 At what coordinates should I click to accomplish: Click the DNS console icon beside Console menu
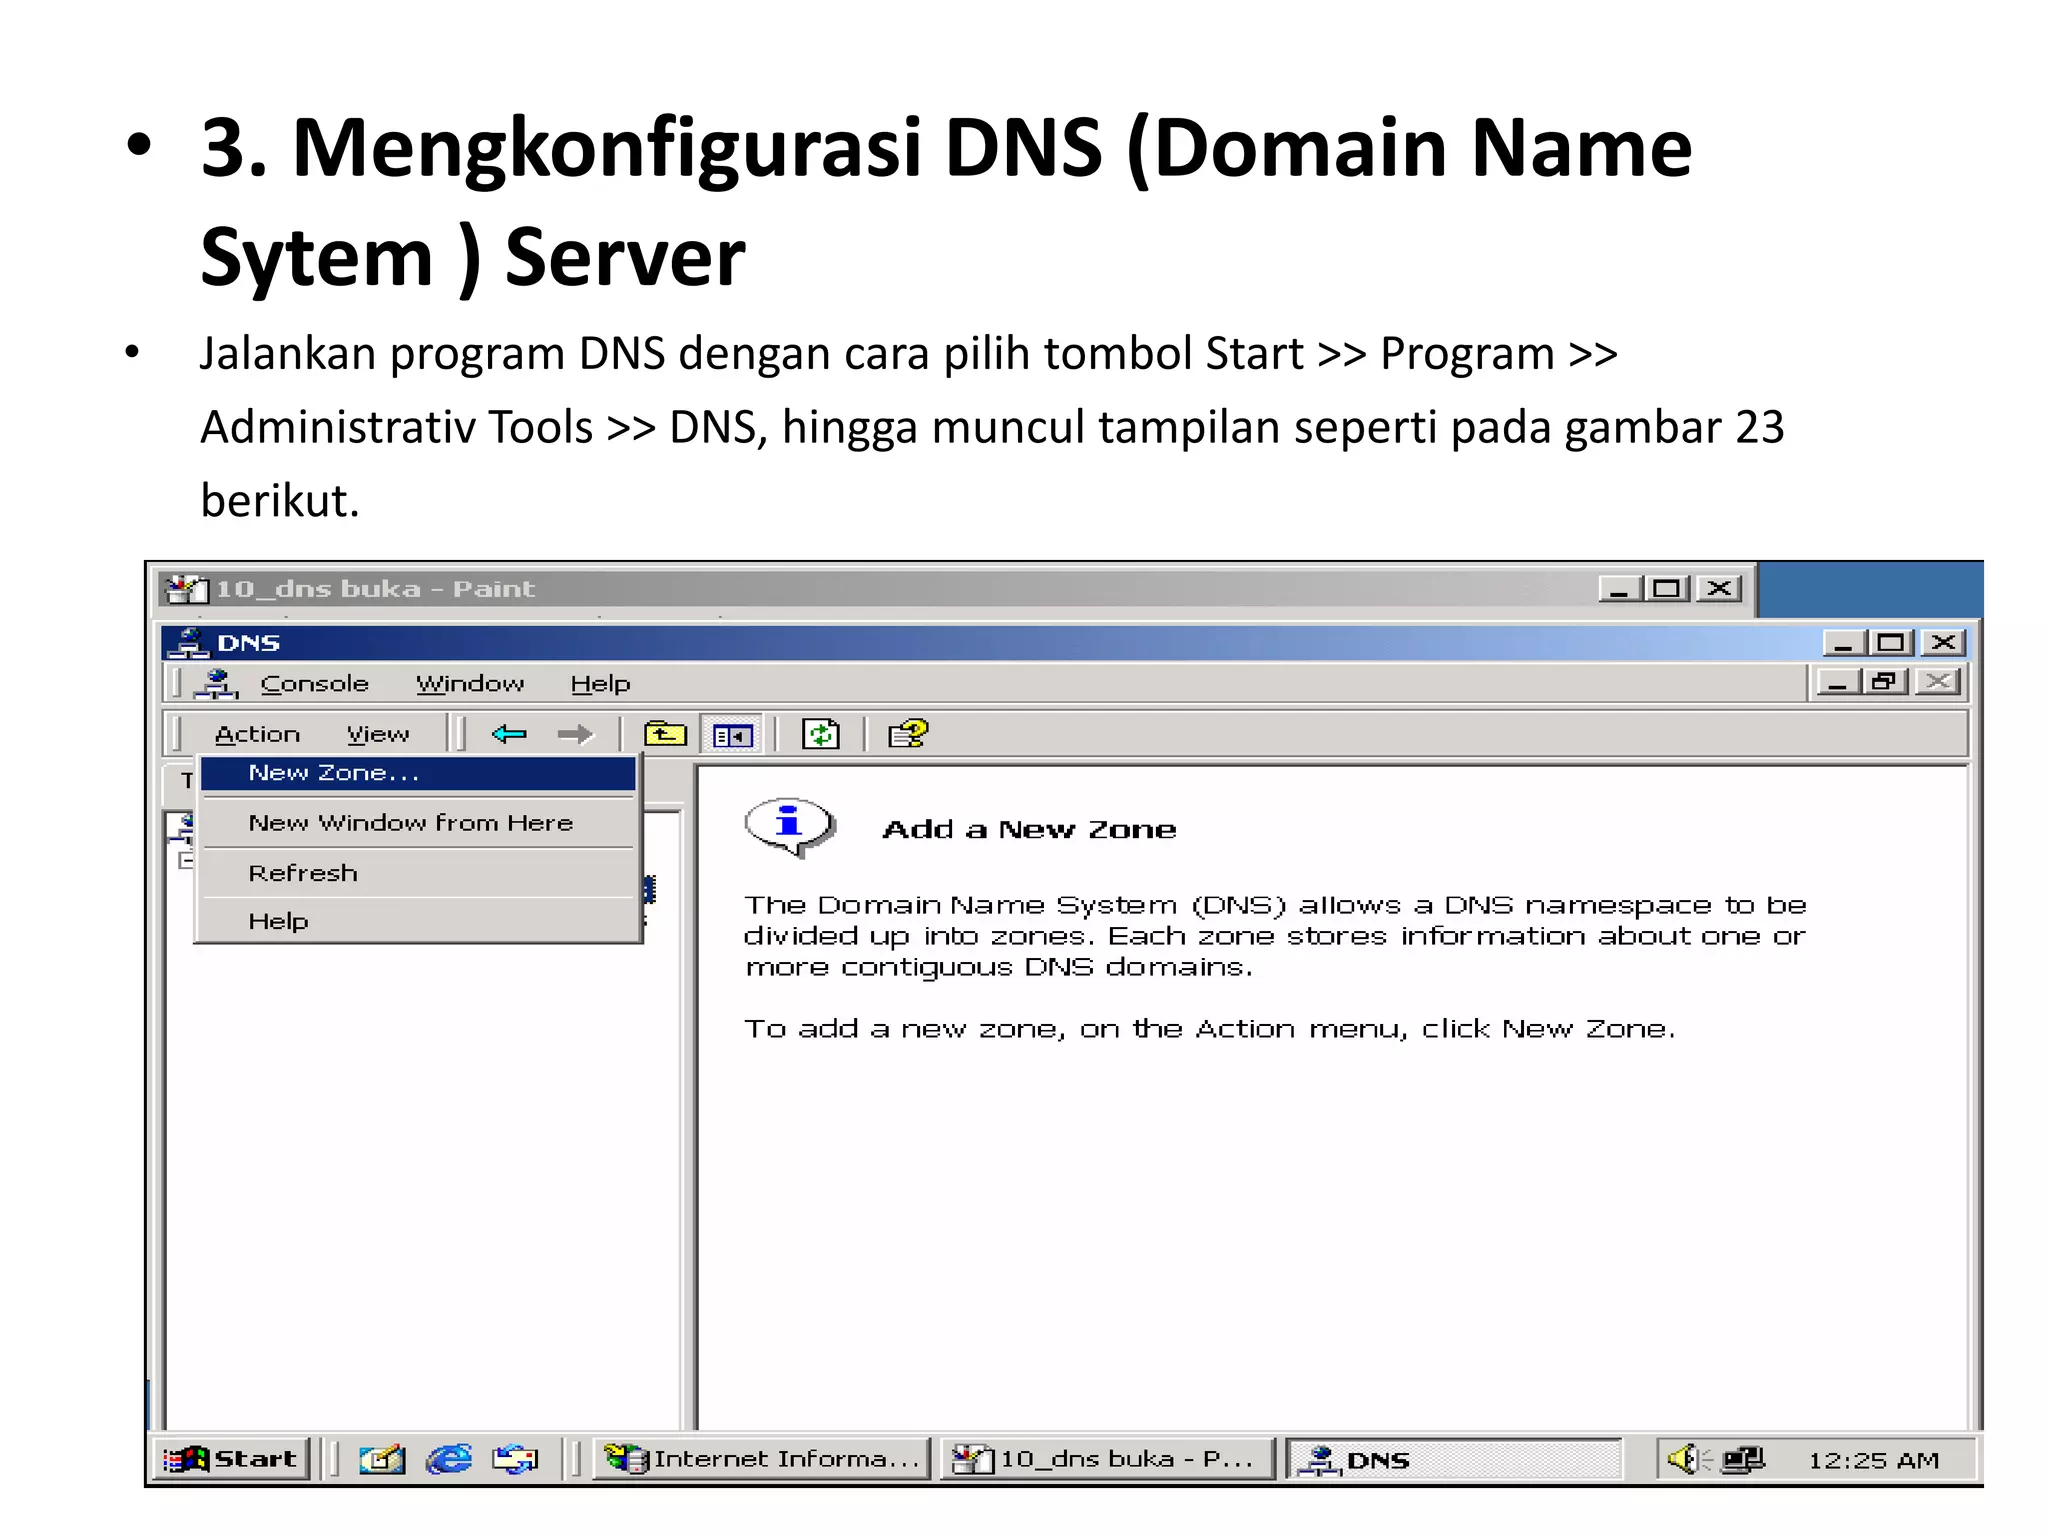coord(215,684)
